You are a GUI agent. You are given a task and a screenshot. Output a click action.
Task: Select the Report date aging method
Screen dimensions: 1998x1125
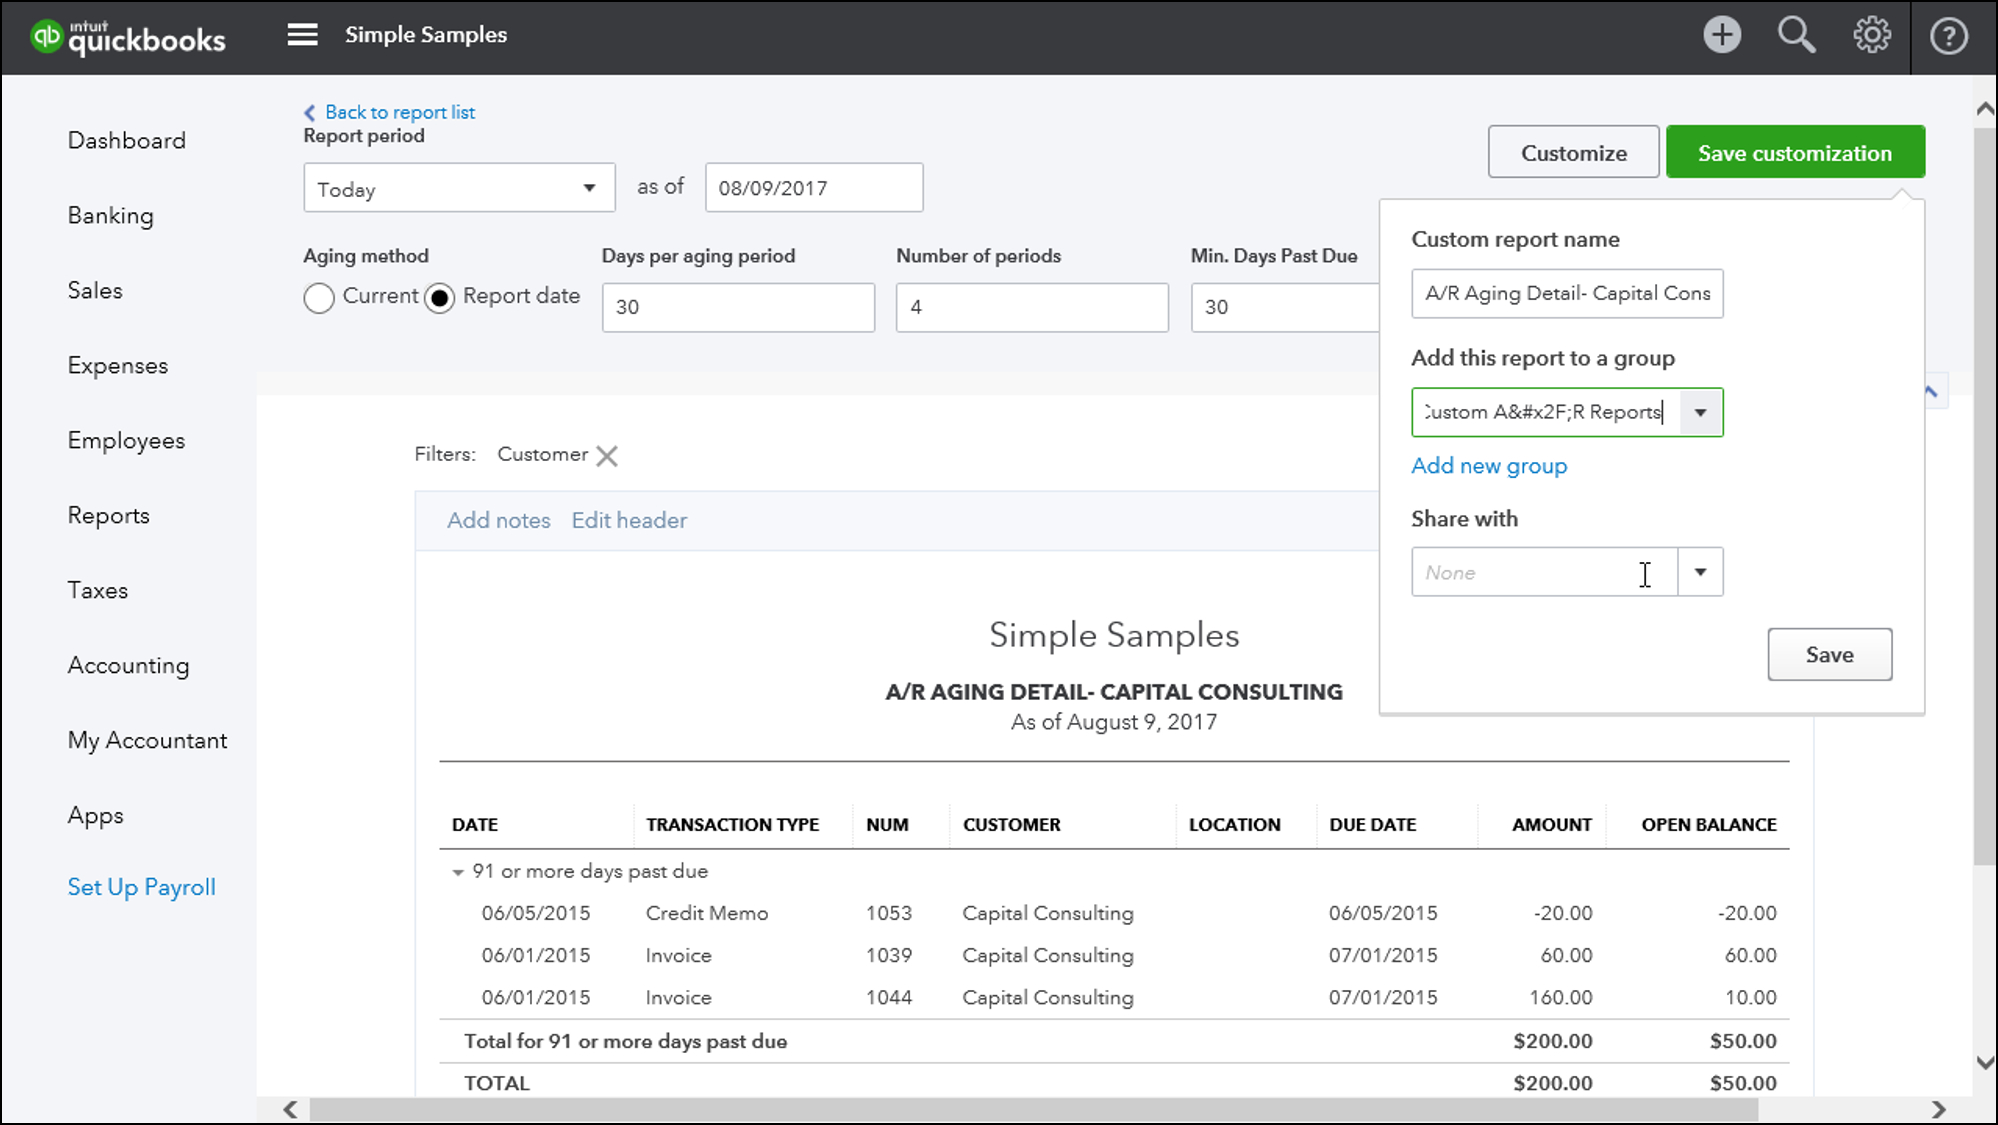click(x=439, y=296)
